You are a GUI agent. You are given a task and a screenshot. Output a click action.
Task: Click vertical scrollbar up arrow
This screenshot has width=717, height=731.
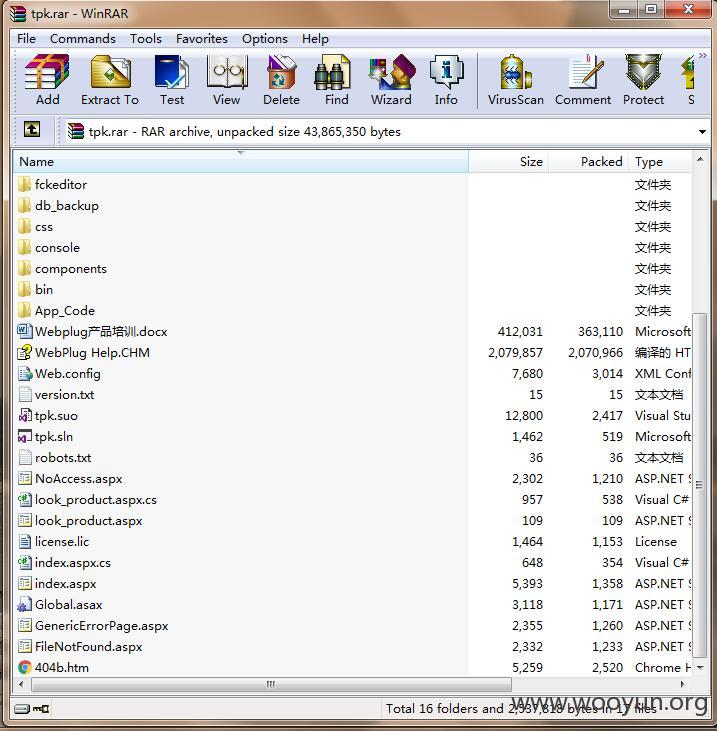click(700, 160)
